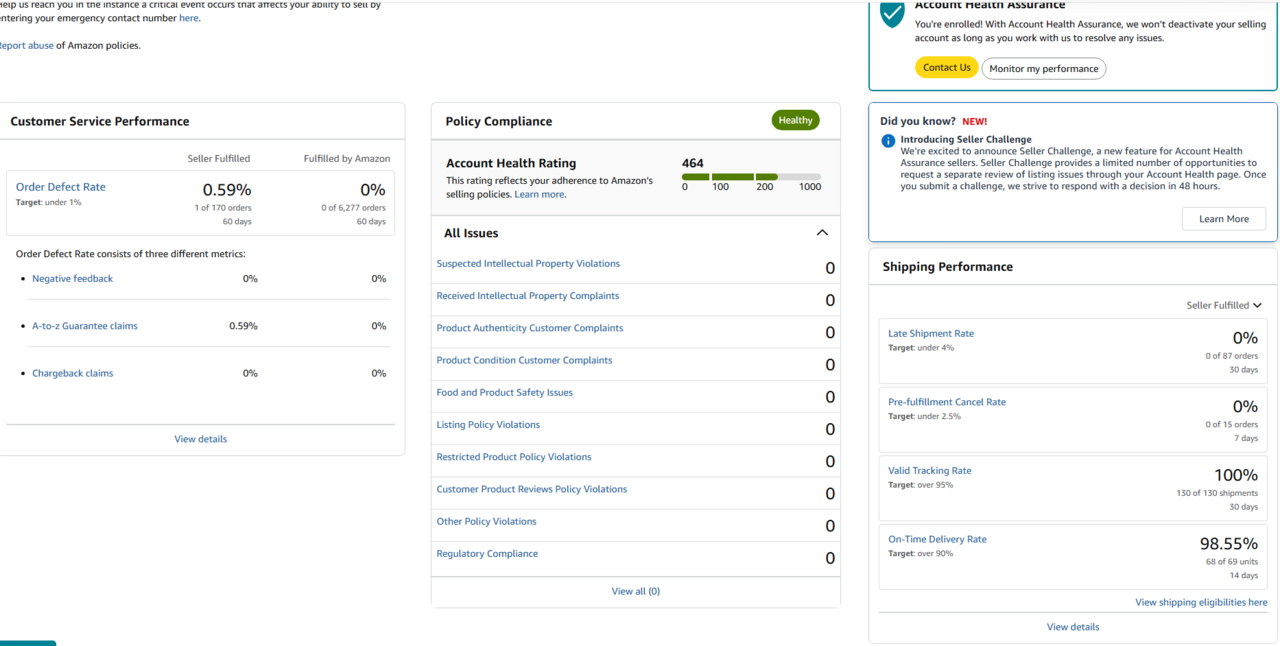Click the Account Health Assurance shield icon

point(891,14)
